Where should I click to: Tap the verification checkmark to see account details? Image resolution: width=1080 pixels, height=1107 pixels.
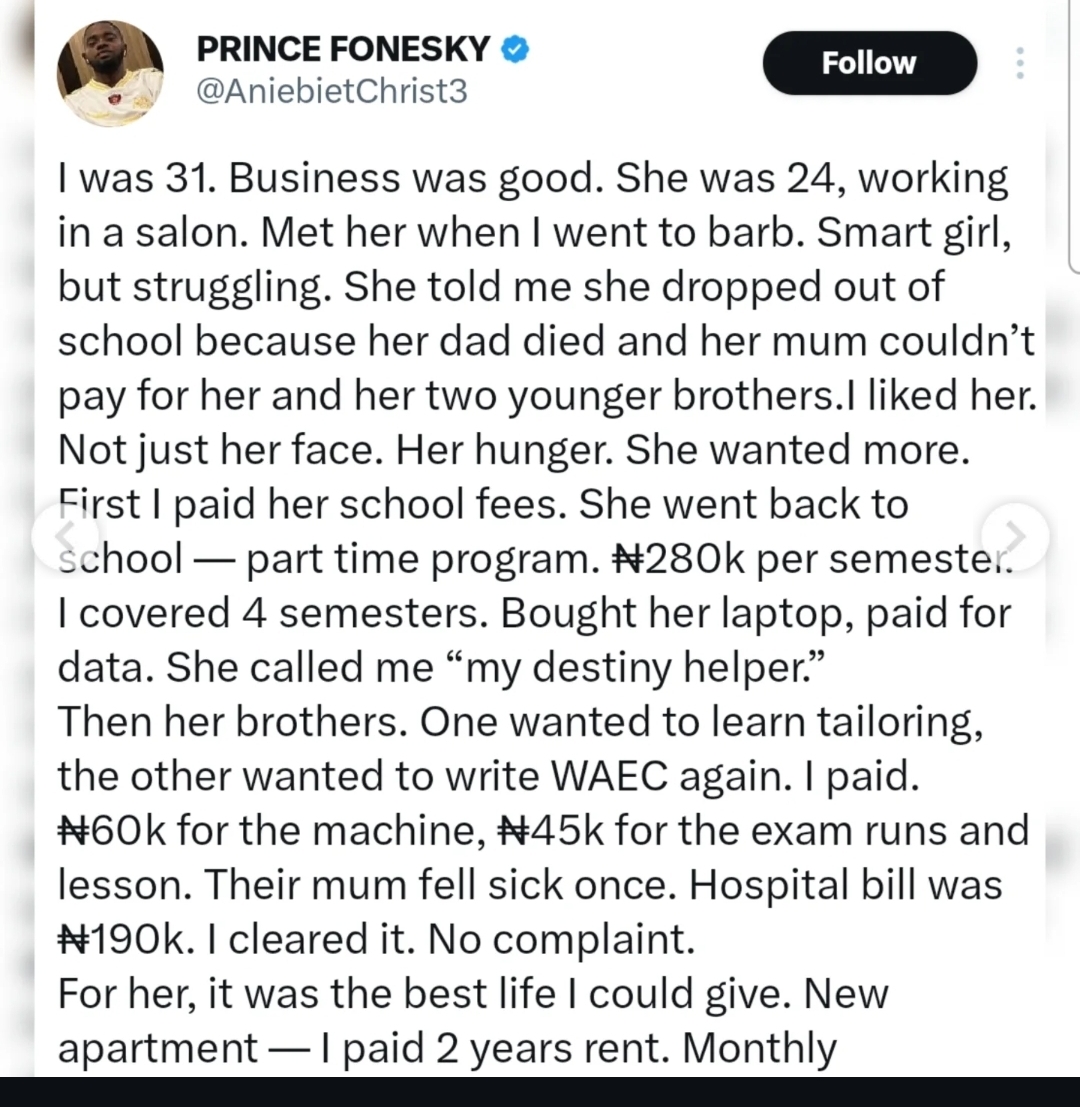pos(513,47)
